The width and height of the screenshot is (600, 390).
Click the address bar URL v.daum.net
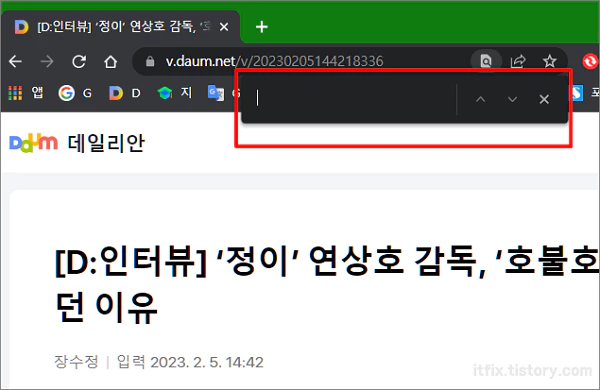pos(274,61)
